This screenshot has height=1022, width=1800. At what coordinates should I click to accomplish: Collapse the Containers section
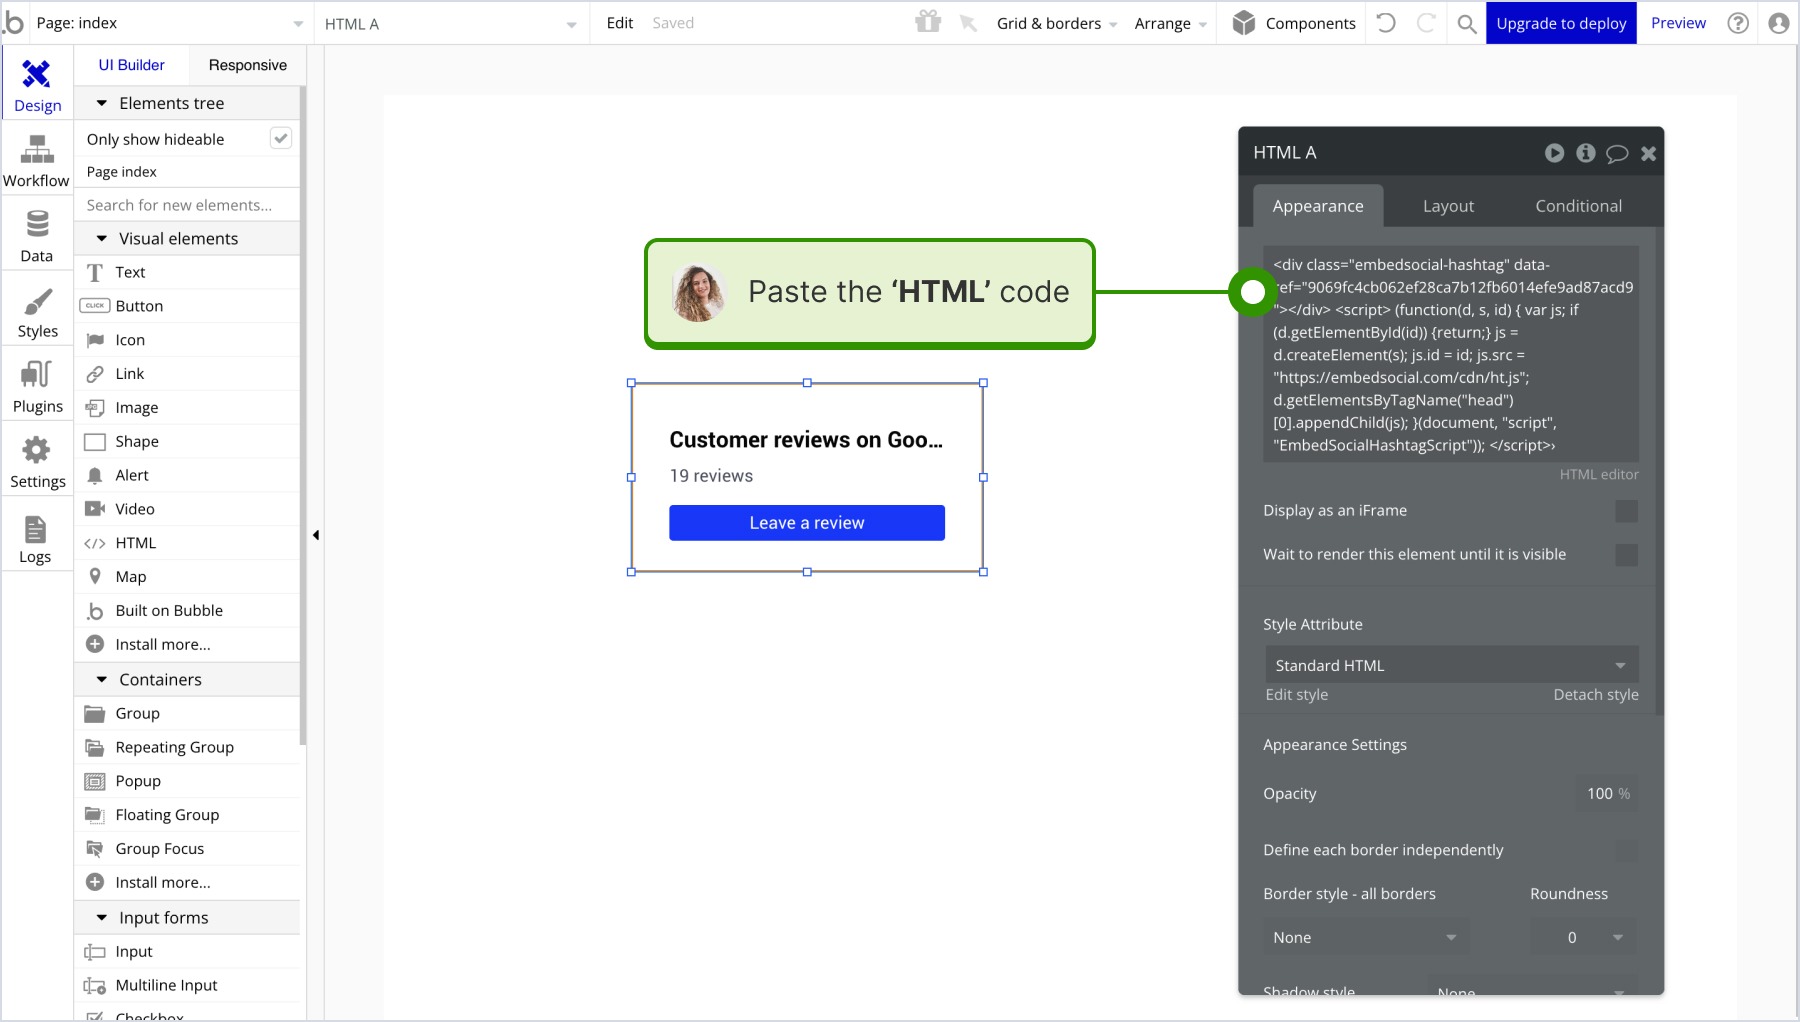101,679
